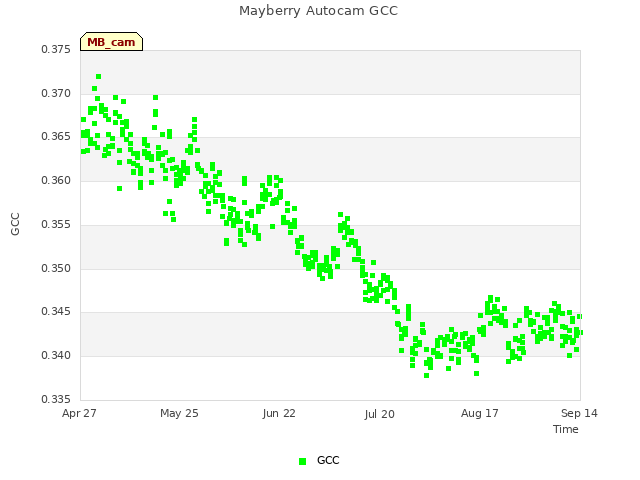
Task: Click the 0.340 y-axis value
Action: coord(56,356)
